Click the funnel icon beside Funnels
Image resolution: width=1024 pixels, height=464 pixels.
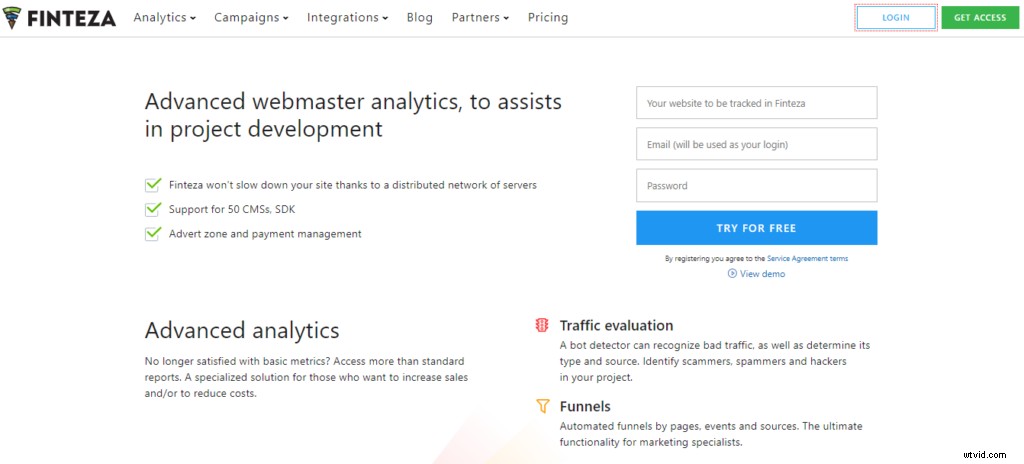click(542, 406)
